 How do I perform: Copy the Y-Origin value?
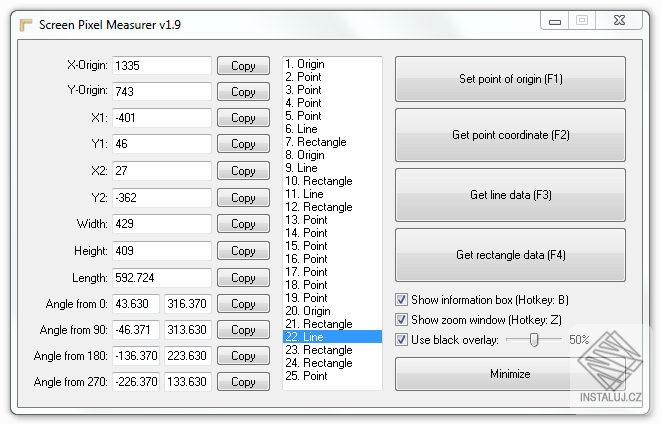point(243,91)
